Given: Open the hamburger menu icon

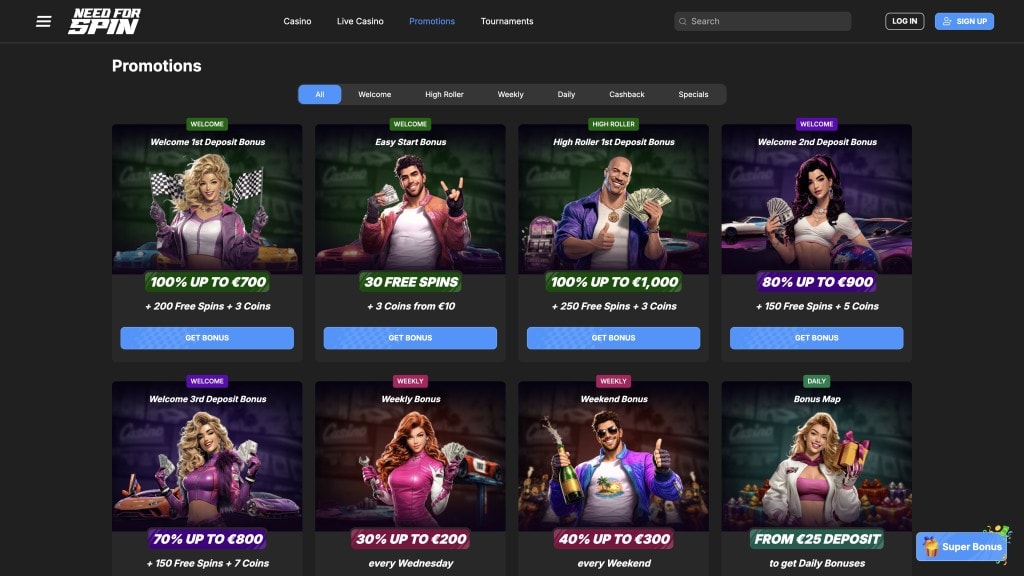Looking at the screenshot, I should click(44, 22).
